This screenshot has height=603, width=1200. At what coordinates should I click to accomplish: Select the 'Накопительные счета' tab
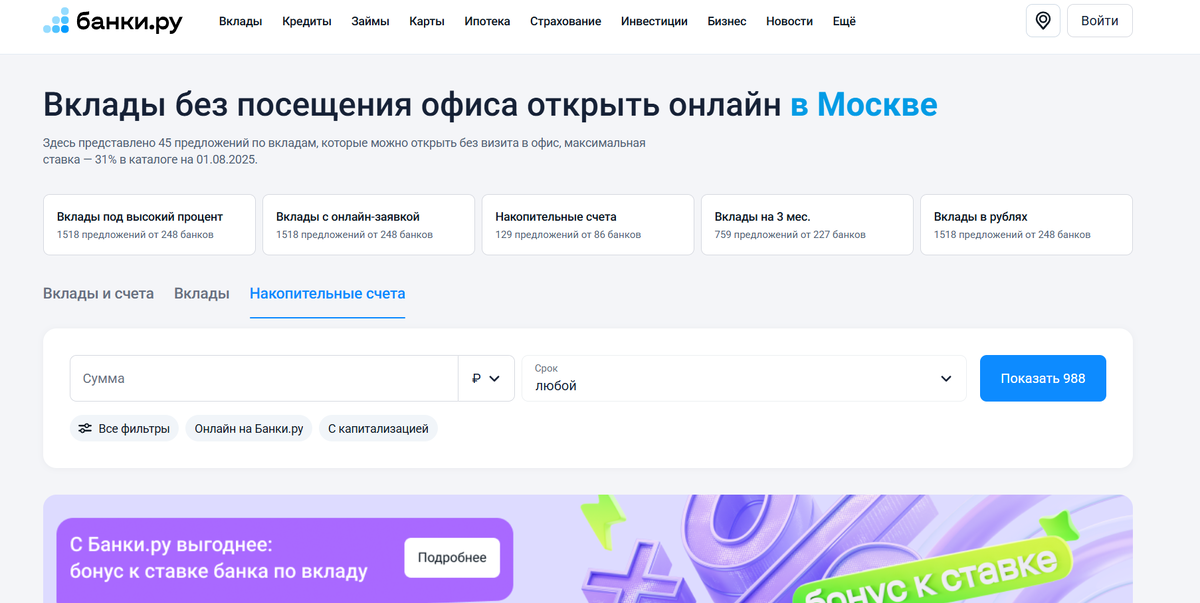[327, 293]
